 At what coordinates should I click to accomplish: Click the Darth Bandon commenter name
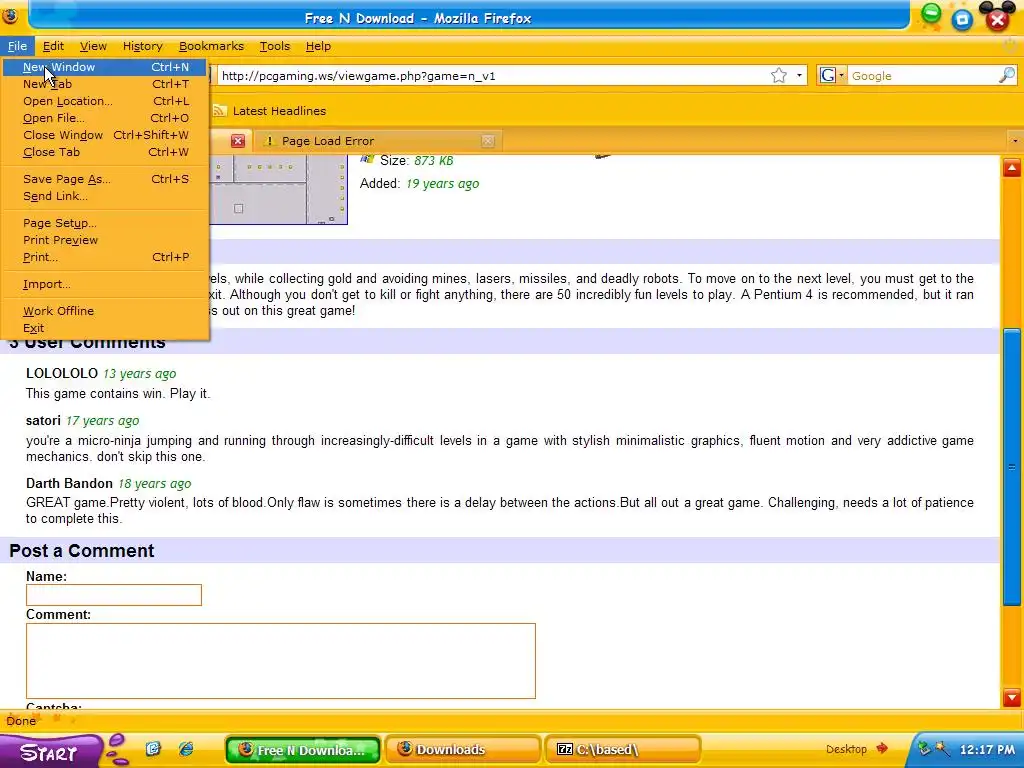pos(69,483)
